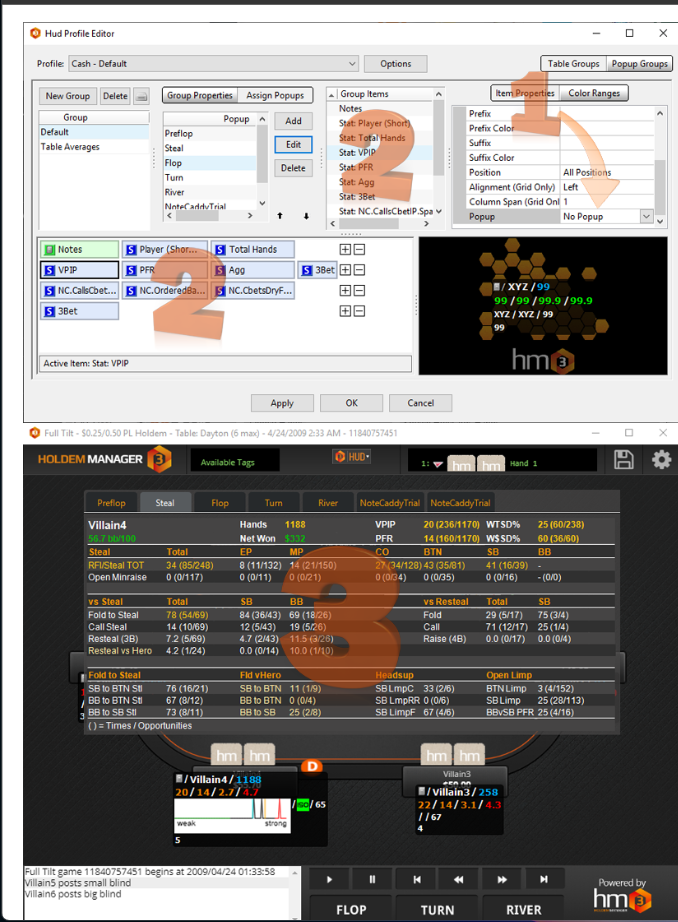Click the Play button in replayer

329,879
